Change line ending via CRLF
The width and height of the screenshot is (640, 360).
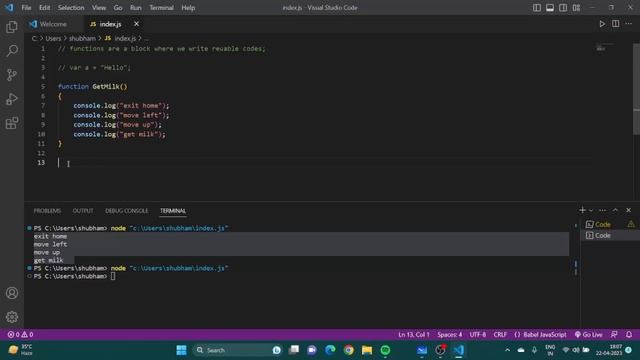(500, 334)
